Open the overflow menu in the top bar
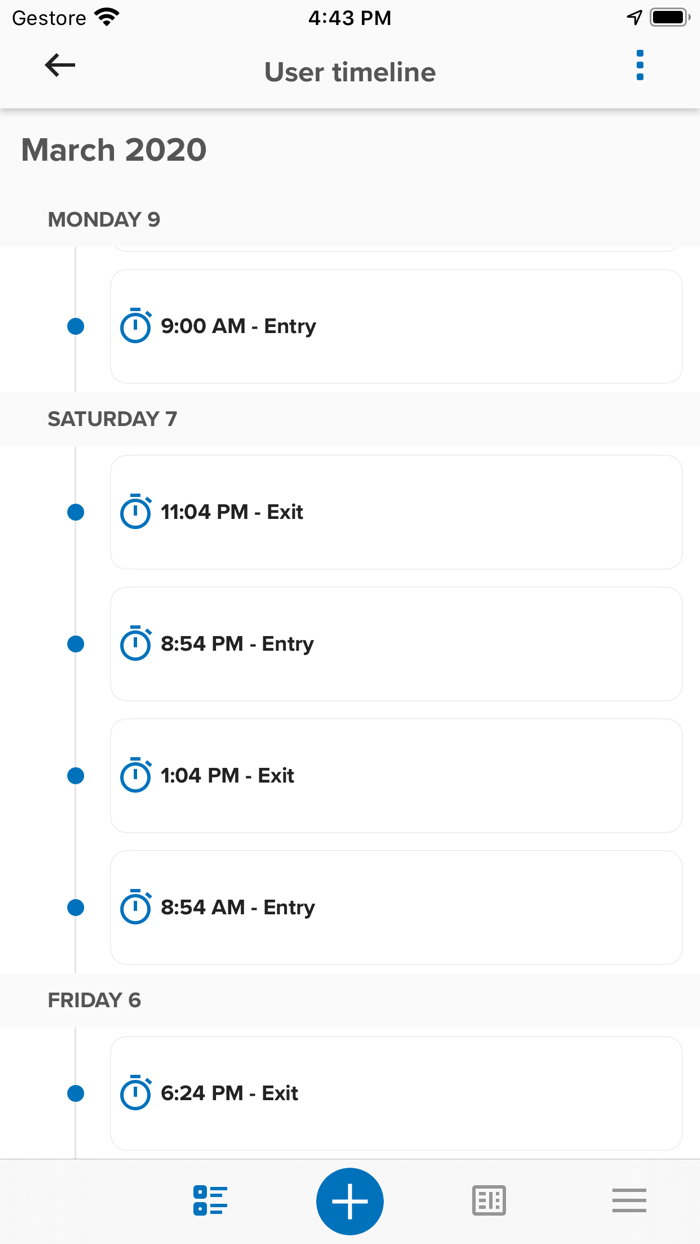 (639, 65)
